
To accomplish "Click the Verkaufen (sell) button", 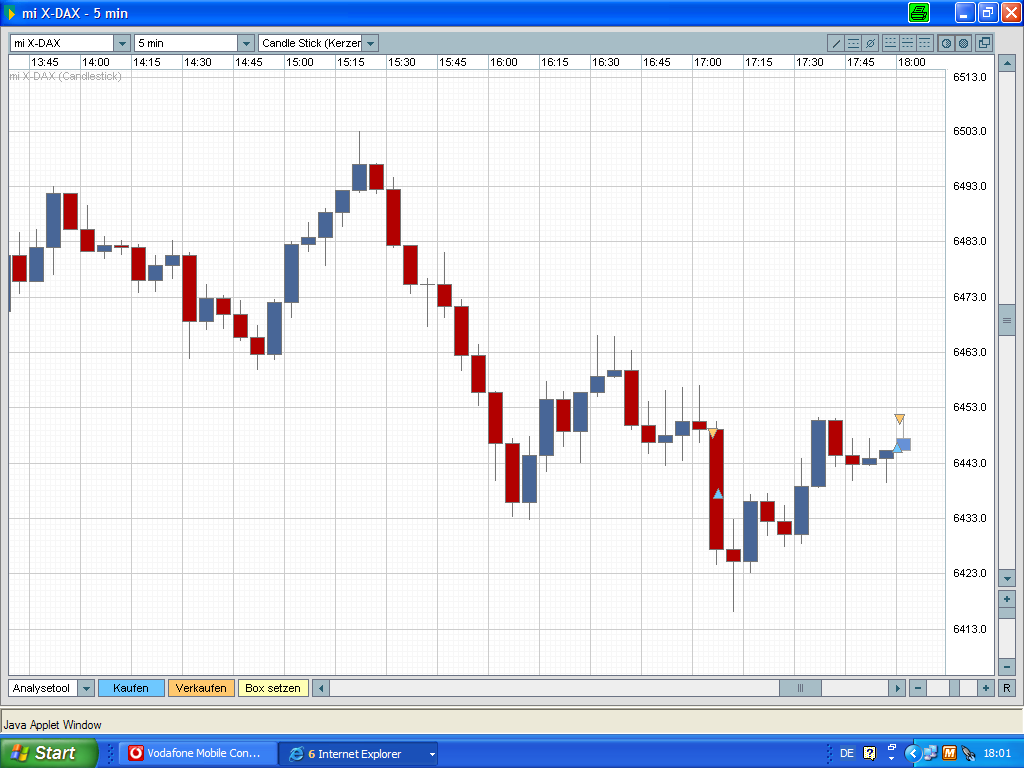I will pos(200,688).
